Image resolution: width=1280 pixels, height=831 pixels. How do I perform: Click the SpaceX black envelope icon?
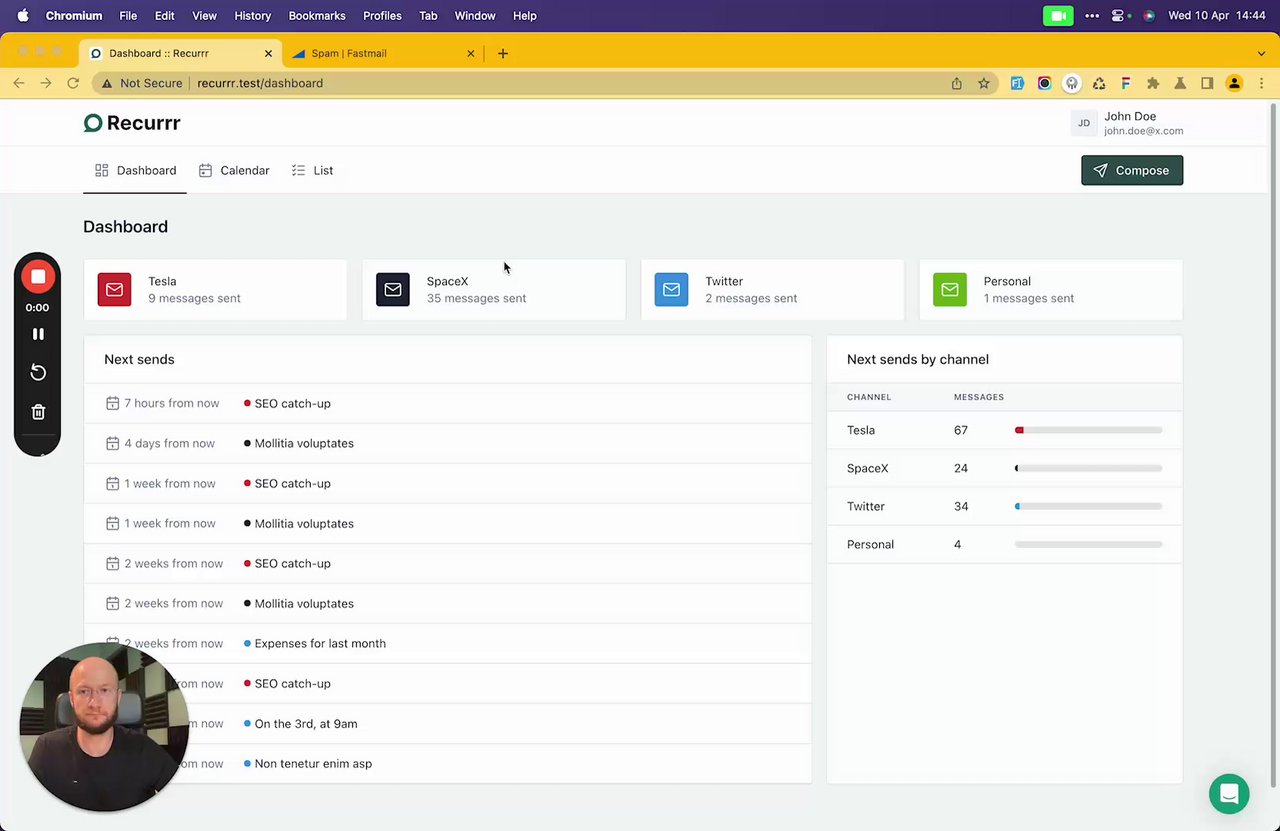[393, 290]
